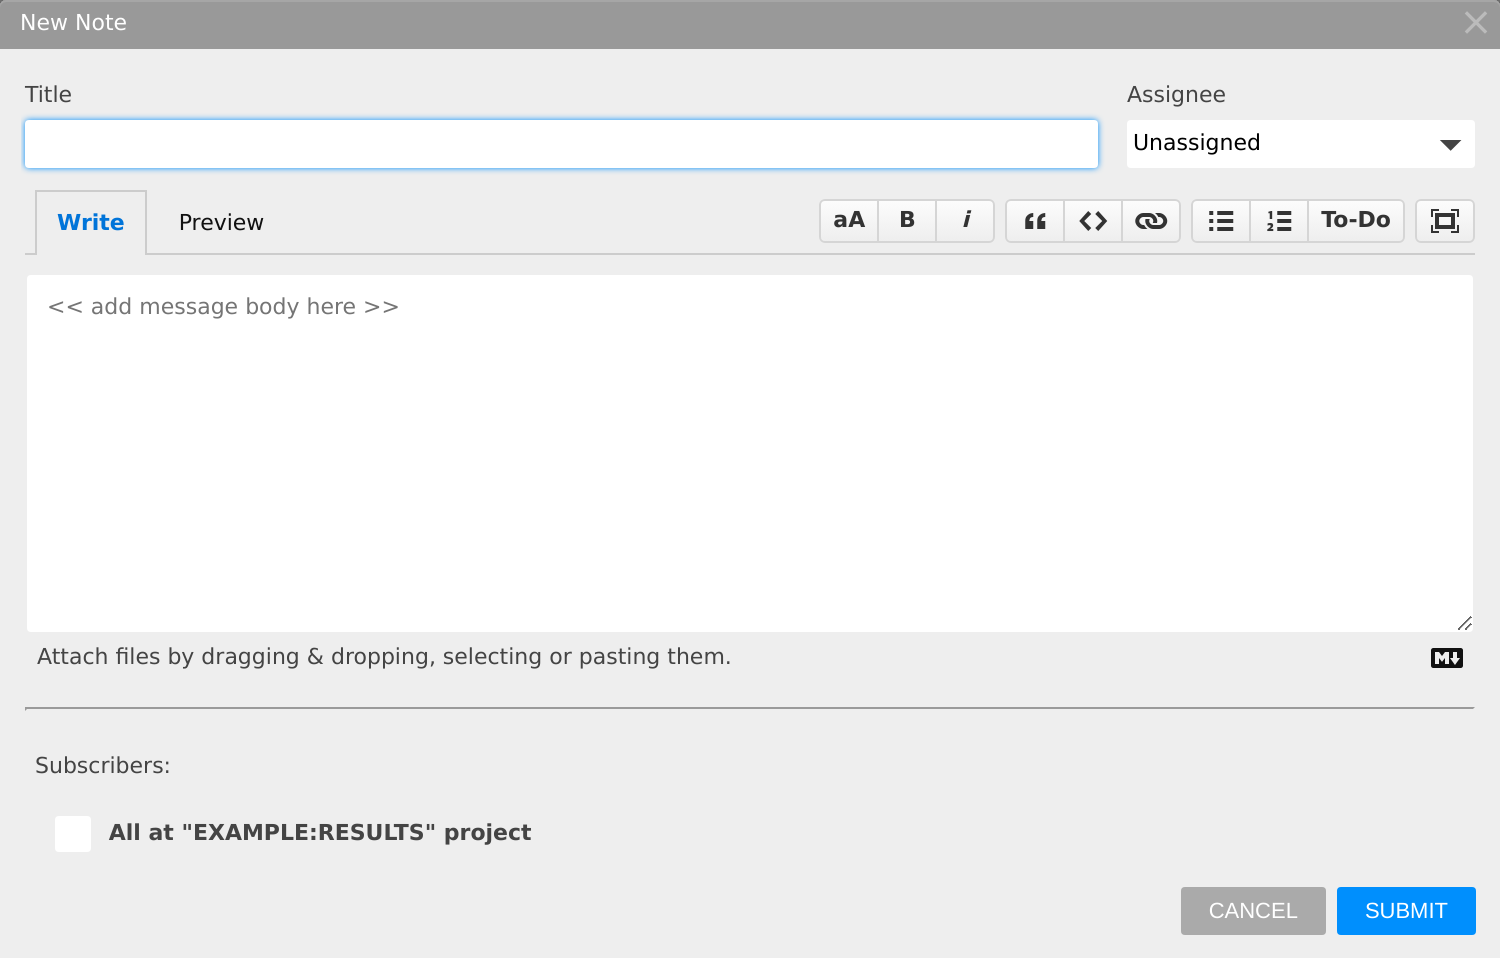Apply italic formatting

(x=965, y=221)
